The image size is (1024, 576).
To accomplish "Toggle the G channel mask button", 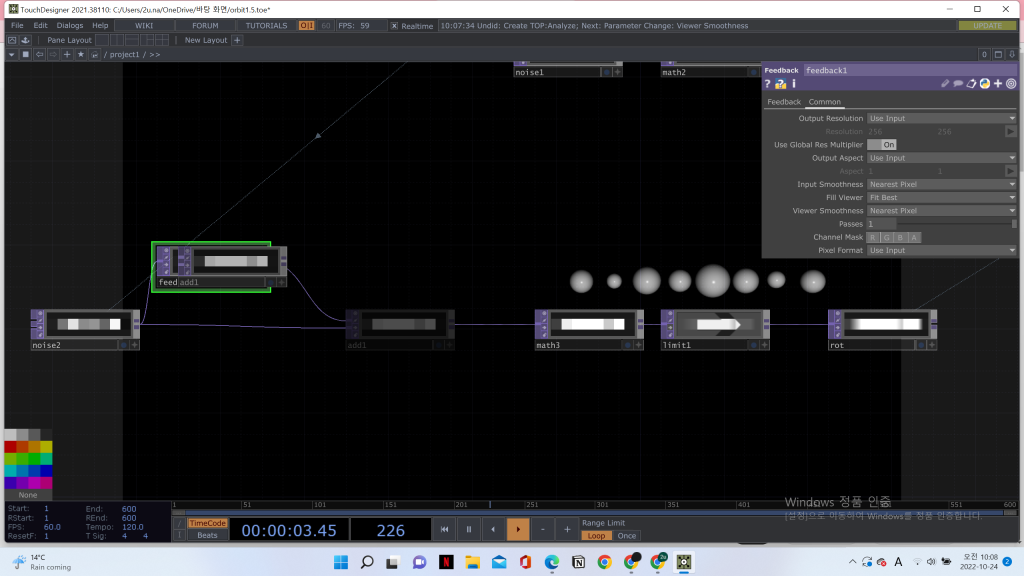I will [x=886, y=237].
